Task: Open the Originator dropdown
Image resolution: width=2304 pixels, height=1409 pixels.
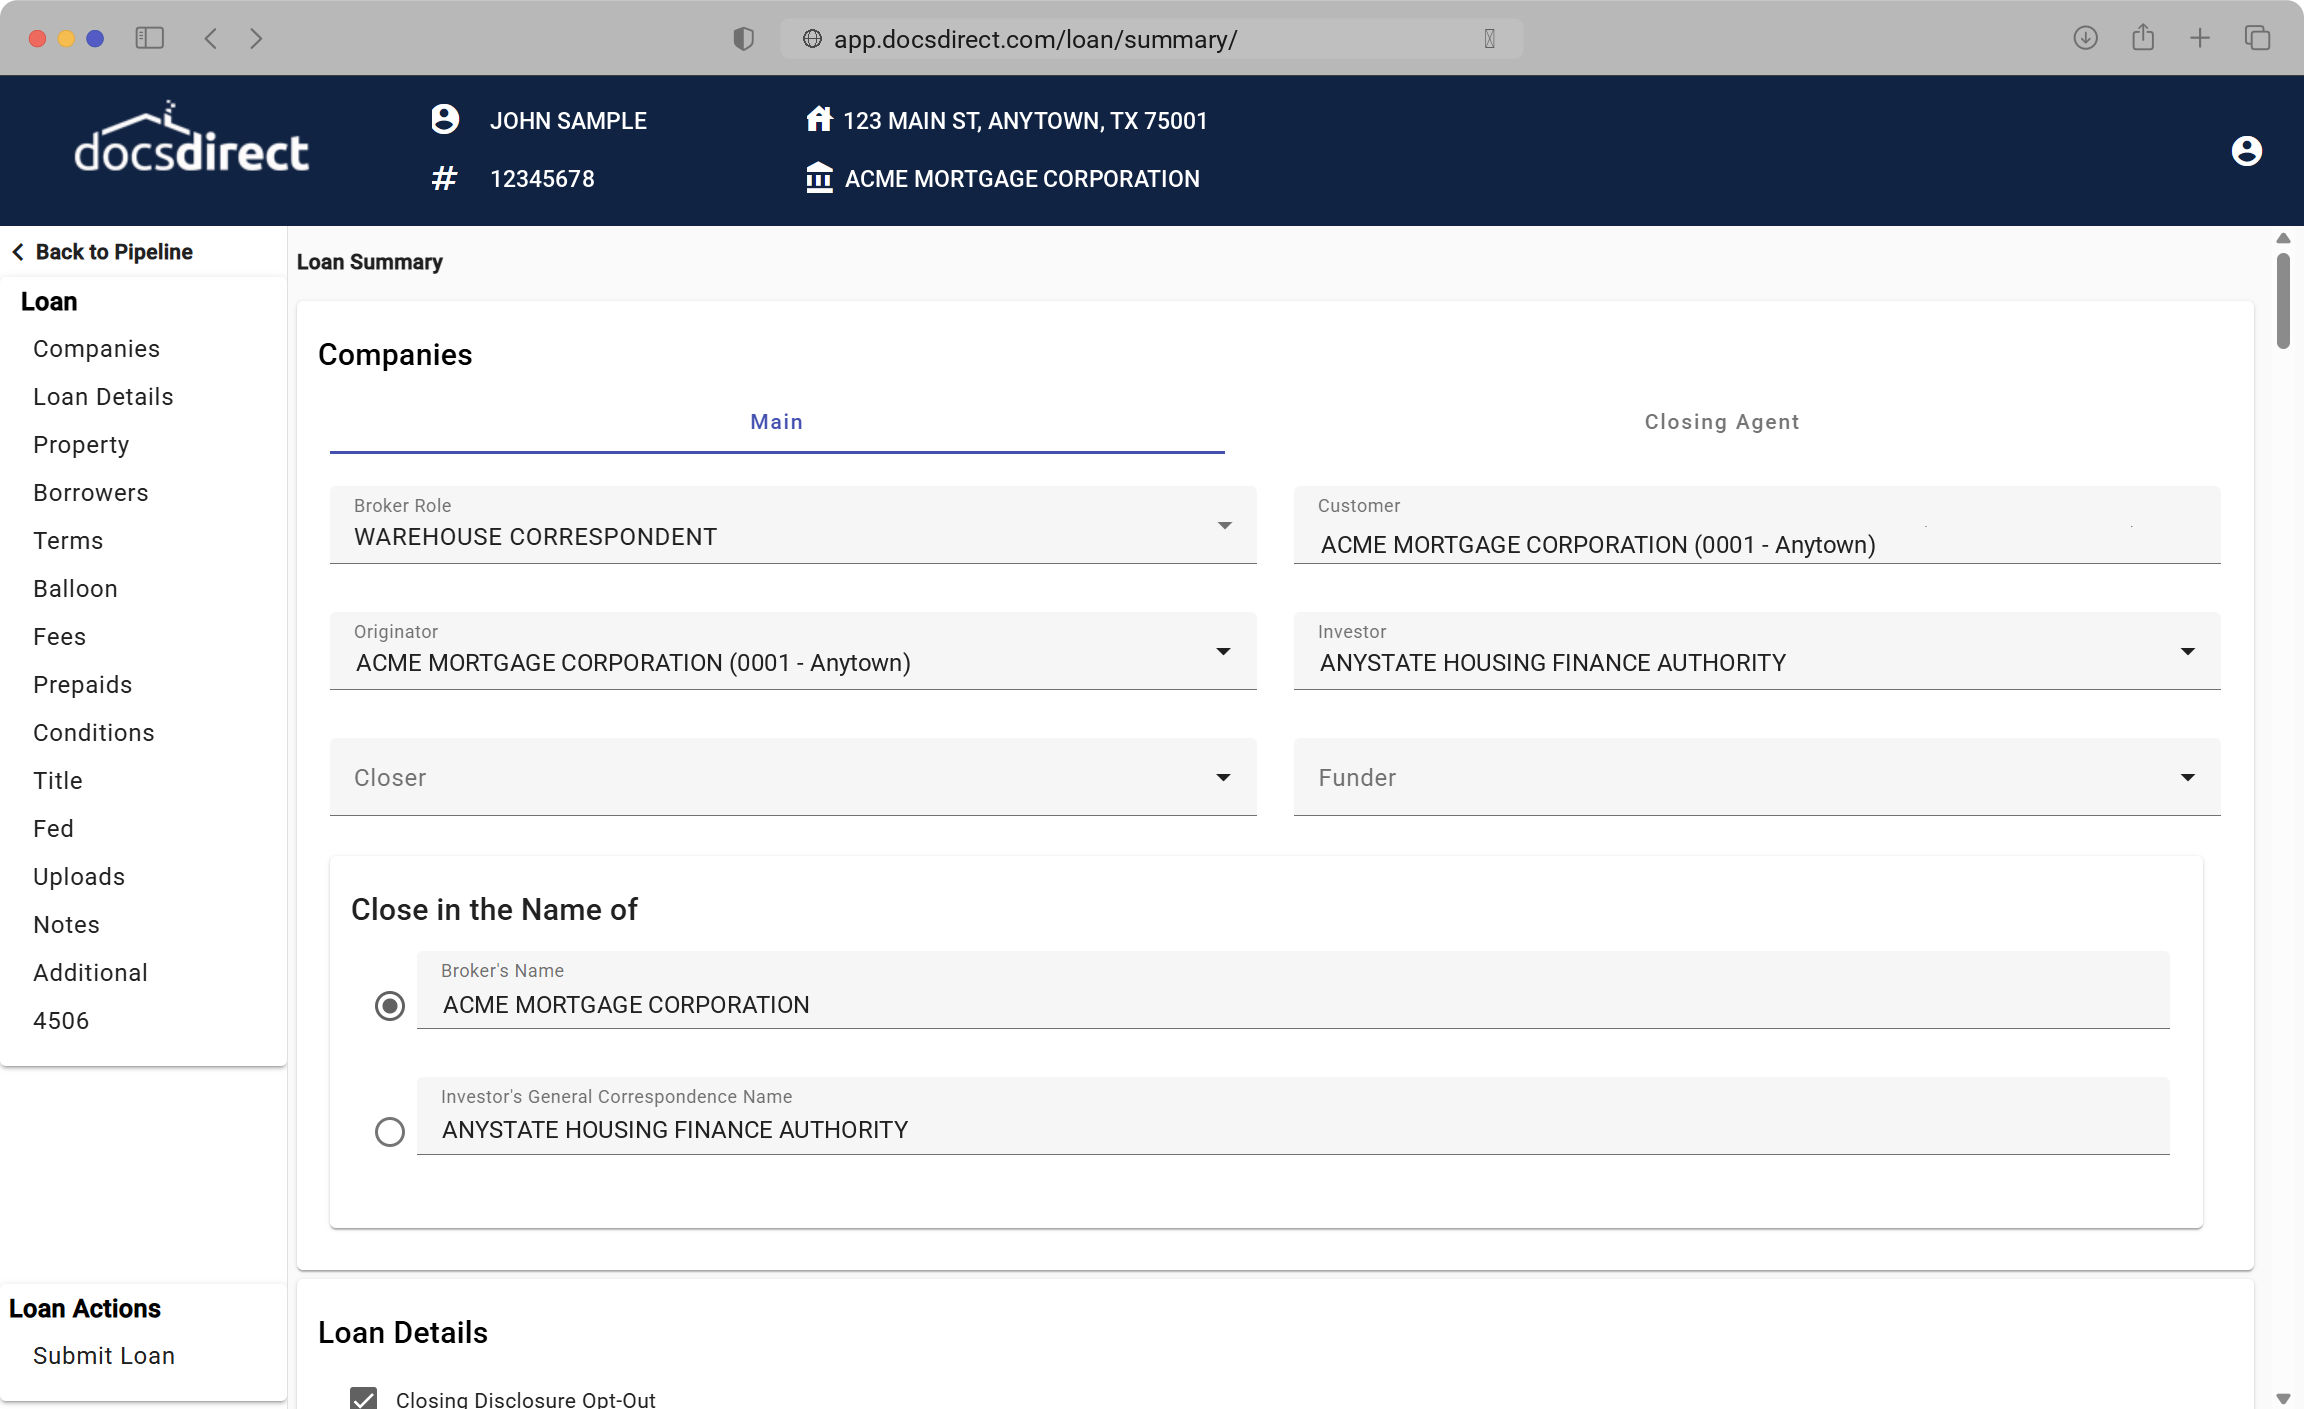Action: click(x=793, y=651)
